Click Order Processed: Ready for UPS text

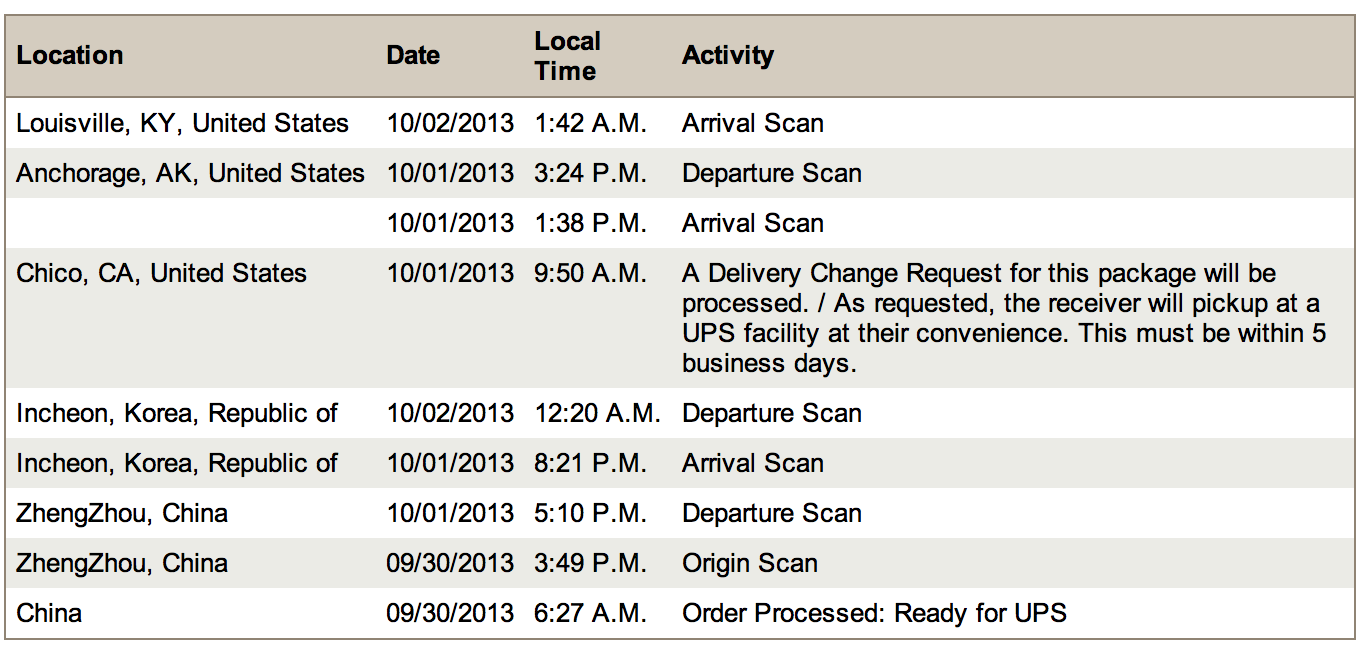pyautogui.click(x=874, y=614)
